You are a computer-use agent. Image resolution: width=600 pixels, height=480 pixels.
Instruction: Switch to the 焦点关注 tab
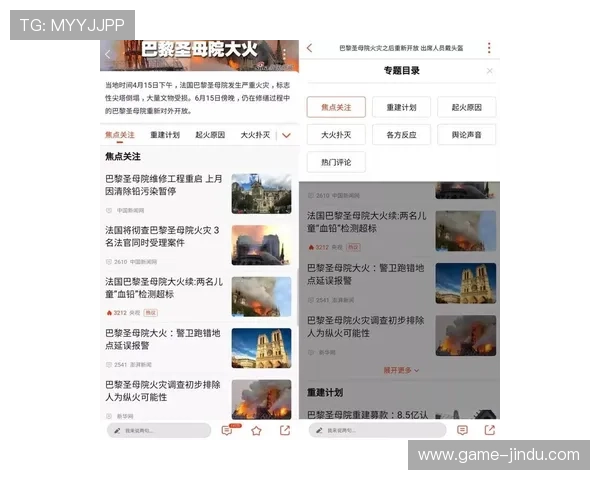coord(120,135)
